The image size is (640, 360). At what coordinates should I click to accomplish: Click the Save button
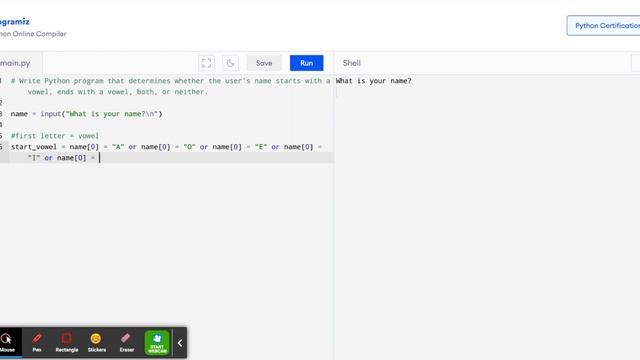click(264, 63)
